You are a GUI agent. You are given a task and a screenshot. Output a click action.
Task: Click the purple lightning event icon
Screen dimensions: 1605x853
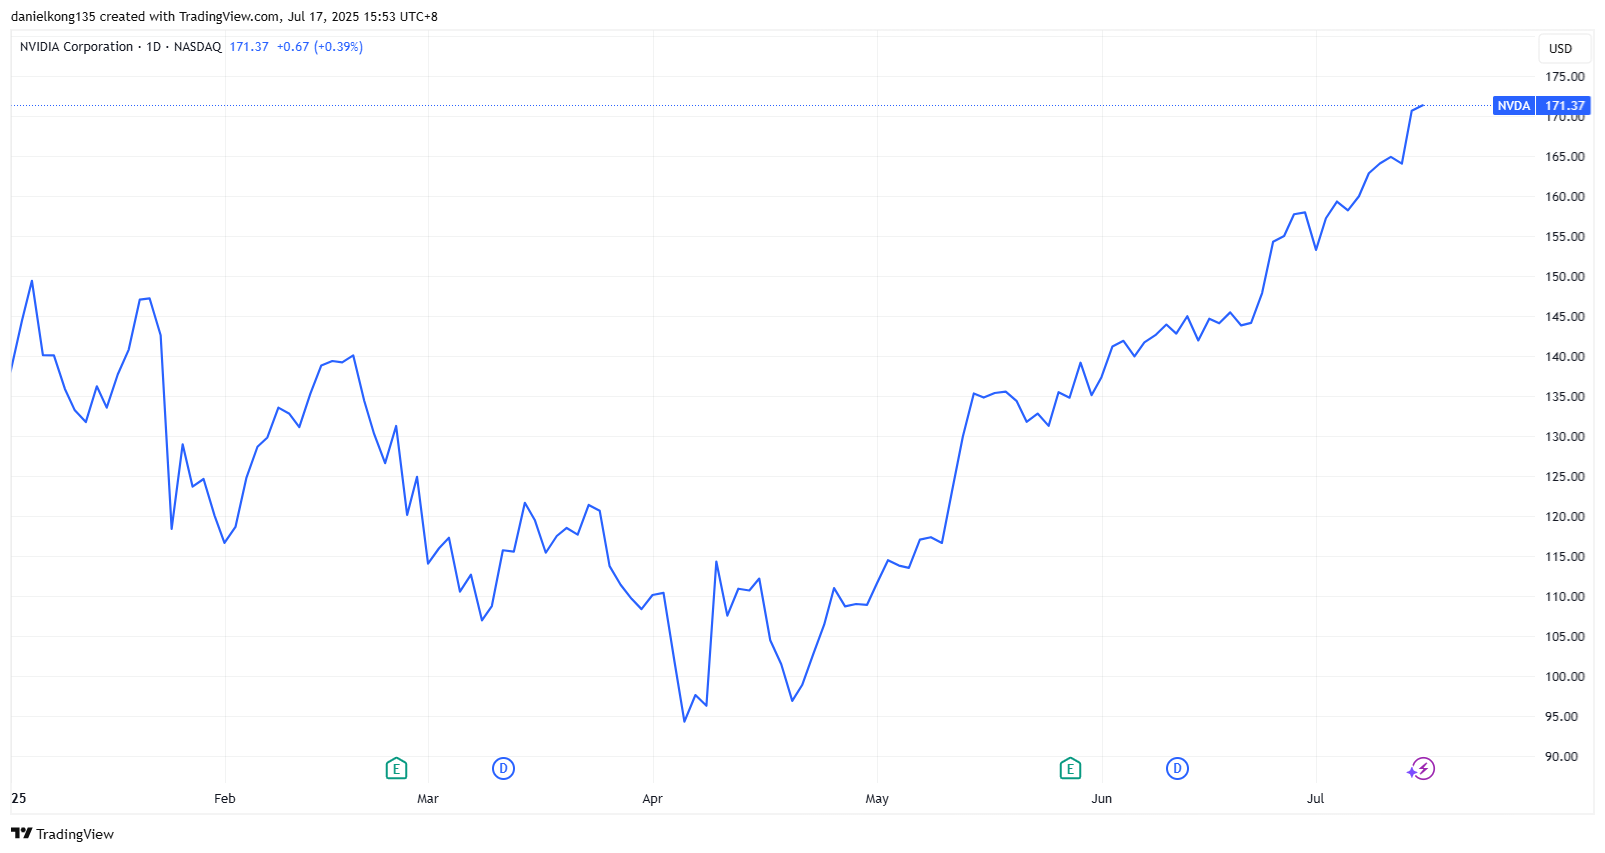pos(1422,769)
